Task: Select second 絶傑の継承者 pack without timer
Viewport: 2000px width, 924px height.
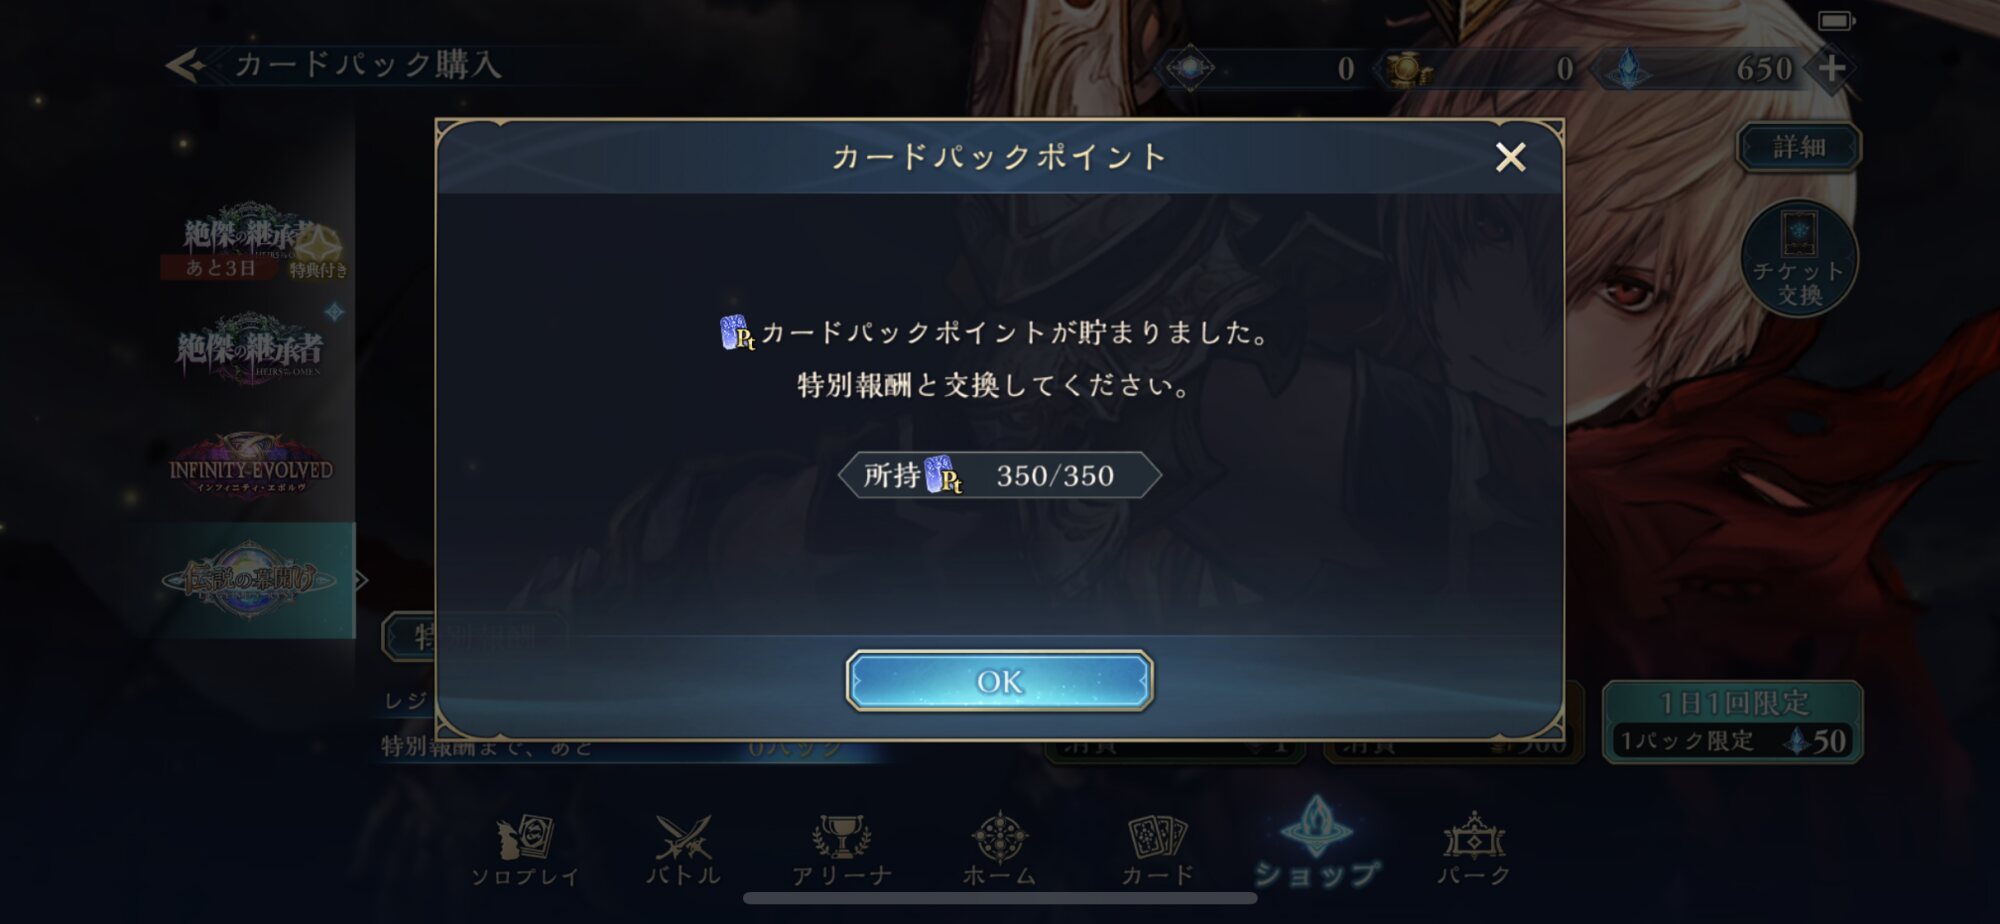Action: 250,349
